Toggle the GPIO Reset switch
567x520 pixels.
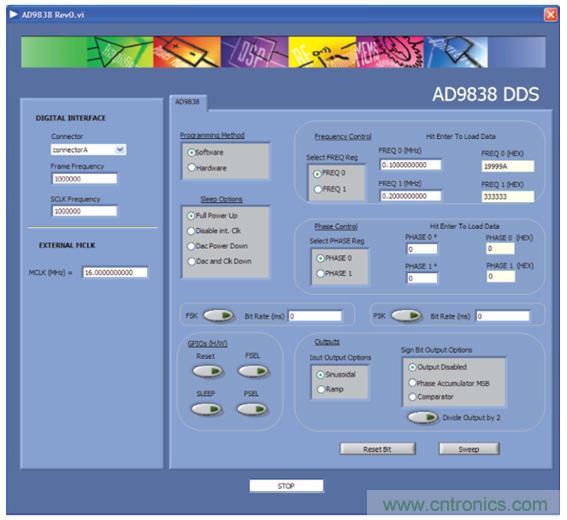pos(208,371)
